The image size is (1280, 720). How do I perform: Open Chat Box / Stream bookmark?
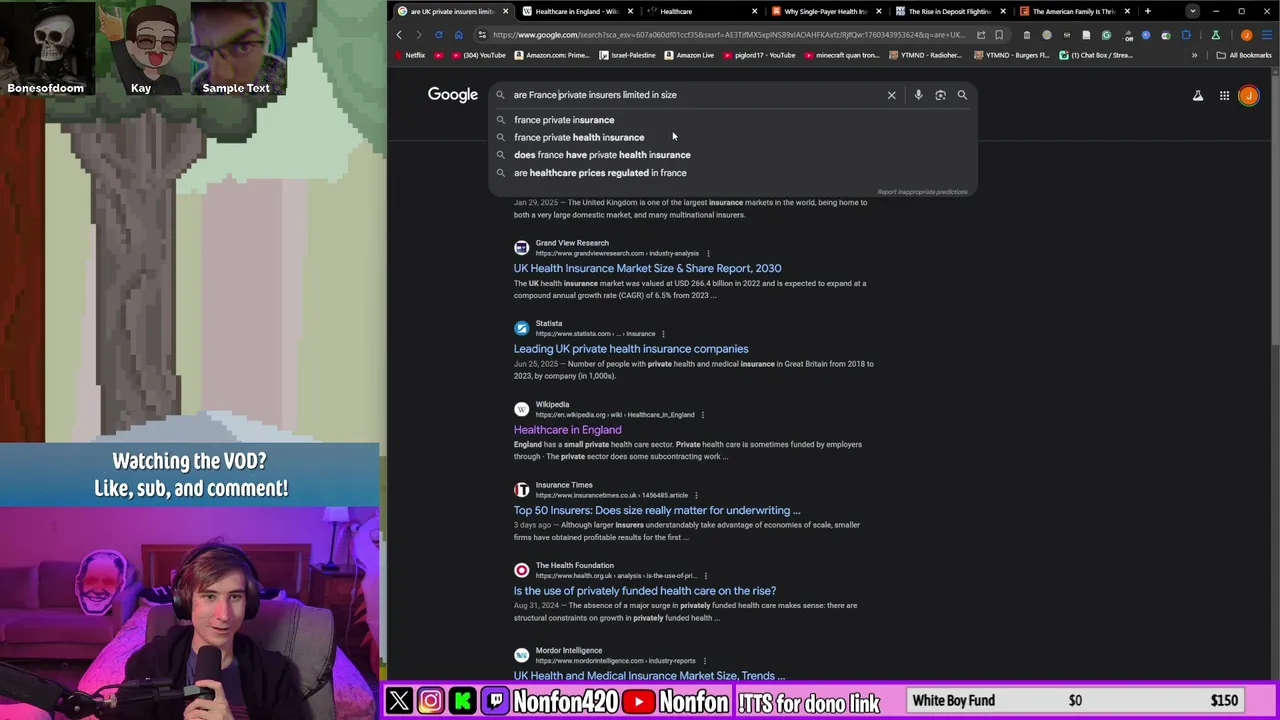[1096, 55]
